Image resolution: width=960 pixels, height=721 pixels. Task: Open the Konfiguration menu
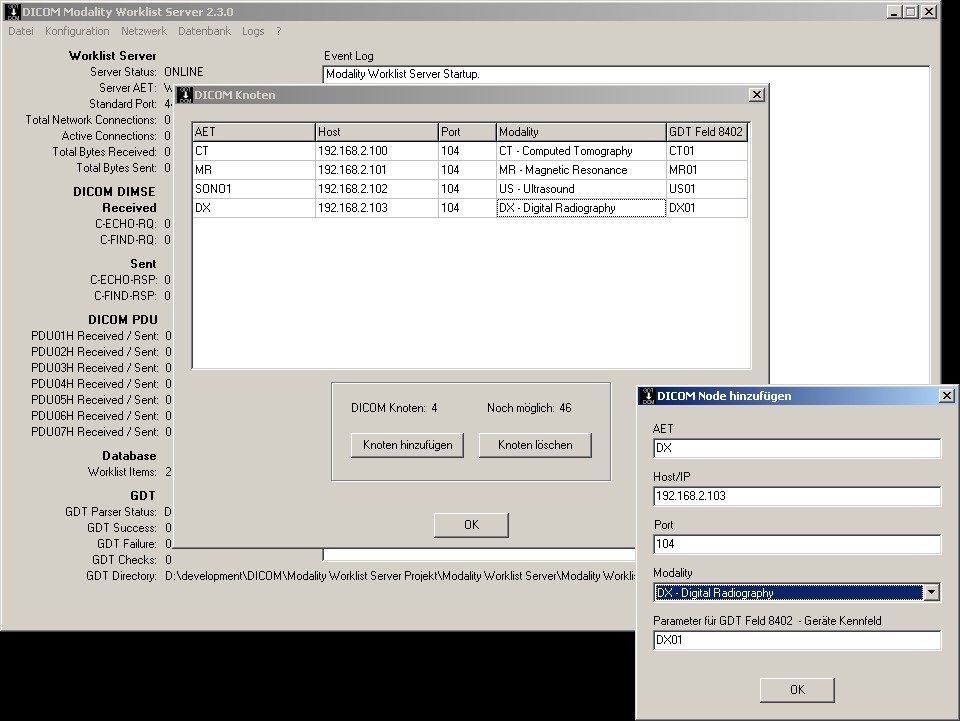tap(77, 31)
